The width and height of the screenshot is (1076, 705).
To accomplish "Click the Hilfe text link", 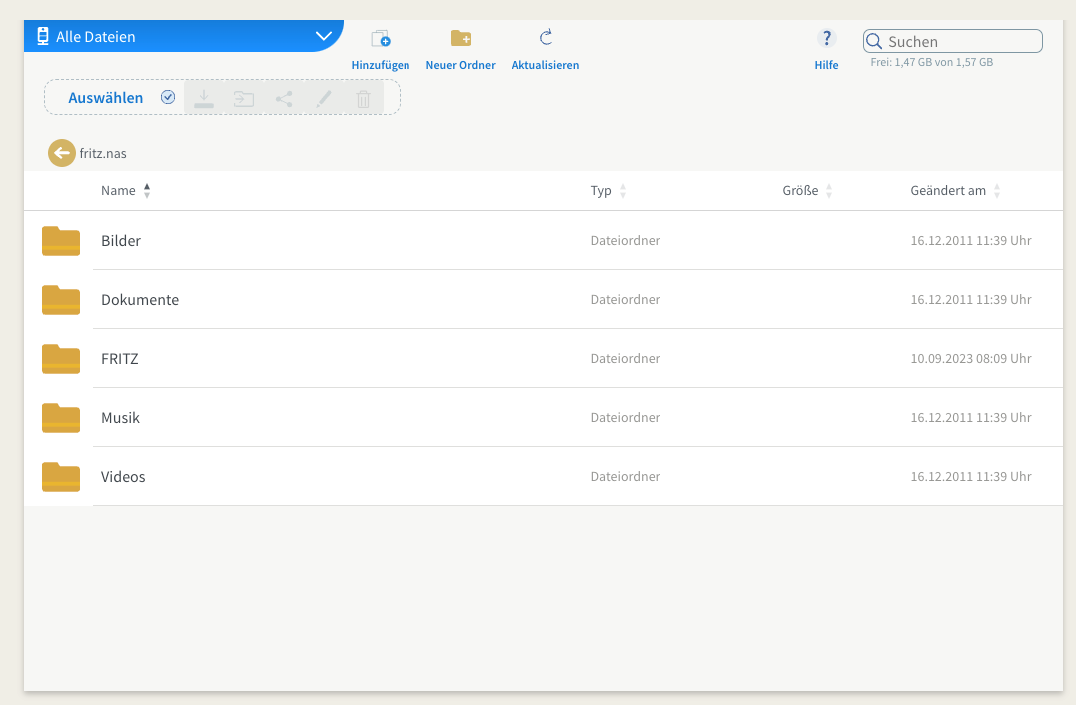I will [826, 65].
